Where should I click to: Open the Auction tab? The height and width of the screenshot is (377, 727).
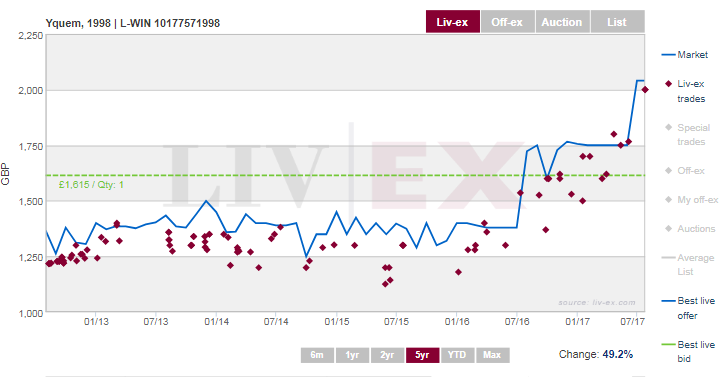[562, 22]
